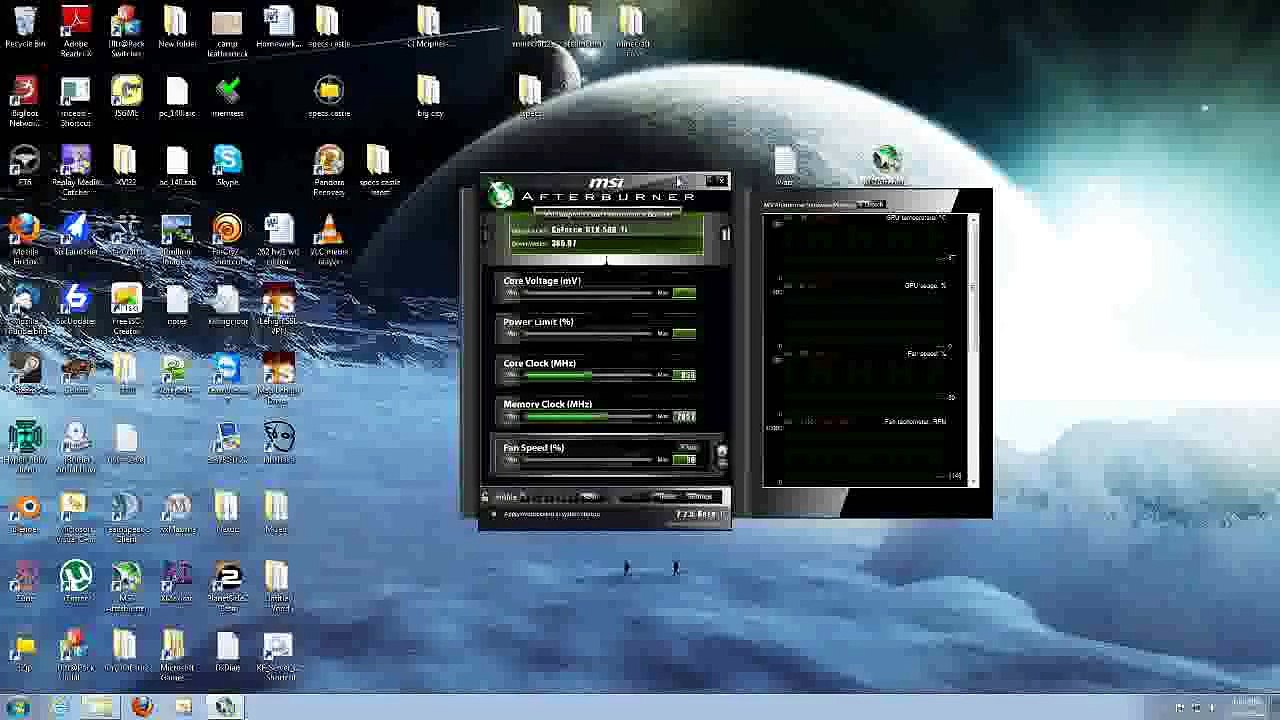Launch the memtest desktop icon
This screenshot has width=1280, height=720.
tap(227, 97)
